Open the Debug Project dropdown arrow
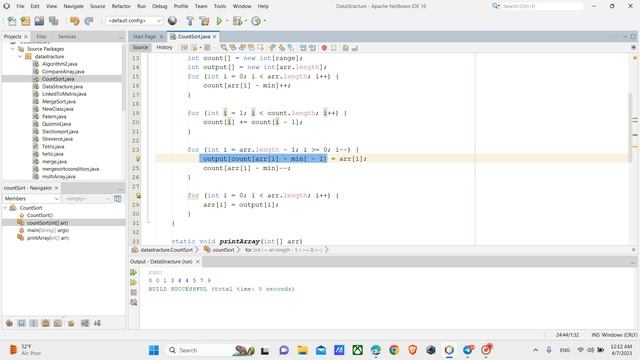The width and height of the screenshot is (640, 360). pos(246,21)
